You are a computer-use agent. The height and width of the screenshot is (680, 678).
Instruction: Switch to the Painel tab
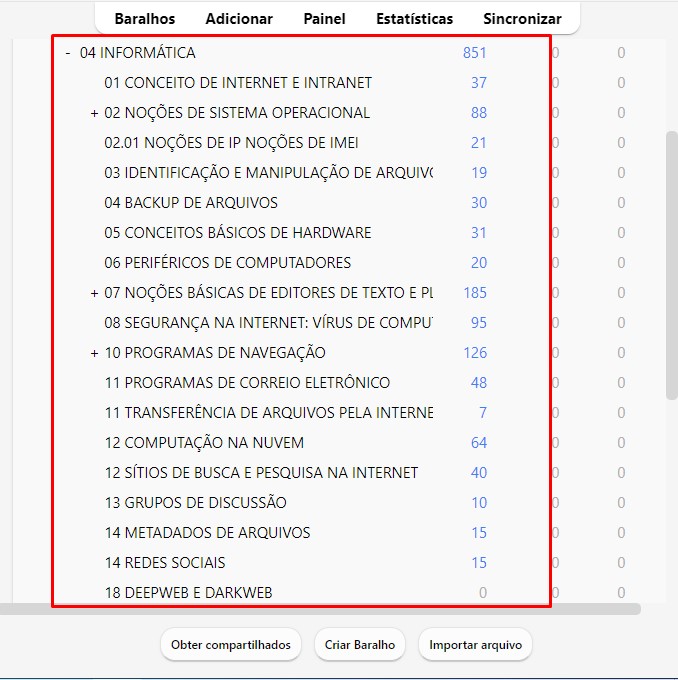324,19
